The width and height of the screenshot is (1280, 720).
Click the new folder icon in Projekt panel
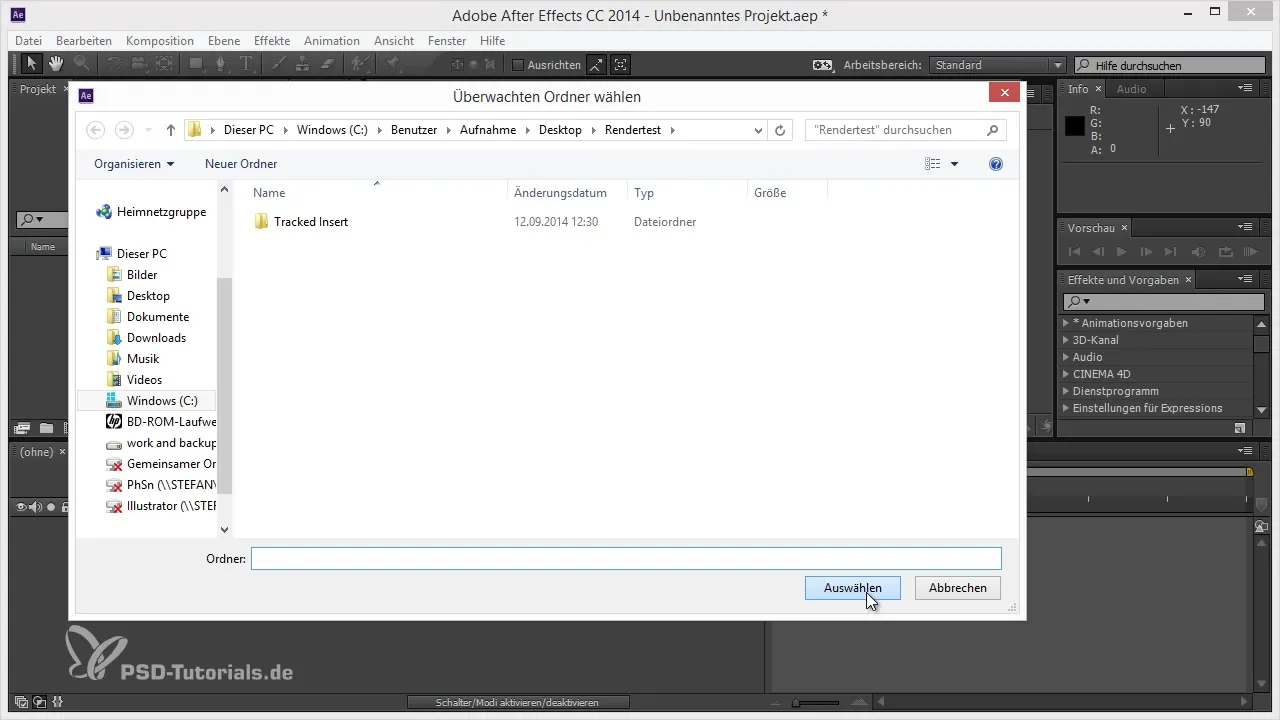[46, 428]
